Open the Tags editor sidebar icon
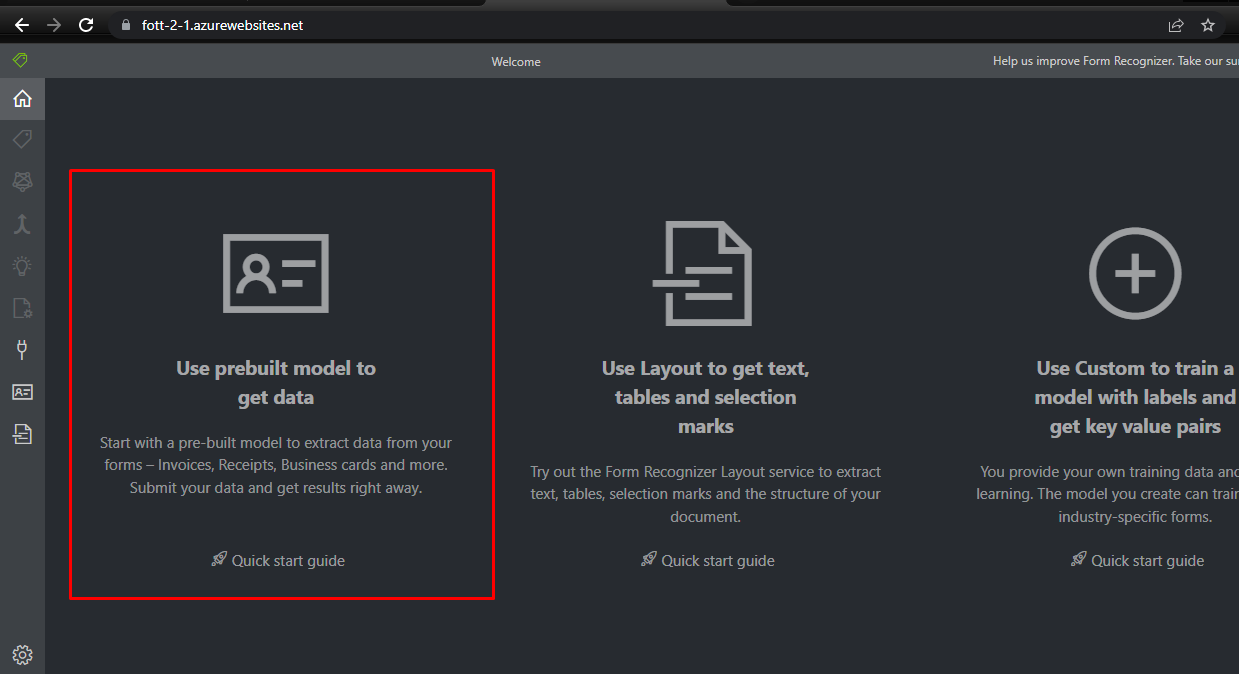Screen dimensions: 1239x674 pyautogui.click(x=22, y=139)
